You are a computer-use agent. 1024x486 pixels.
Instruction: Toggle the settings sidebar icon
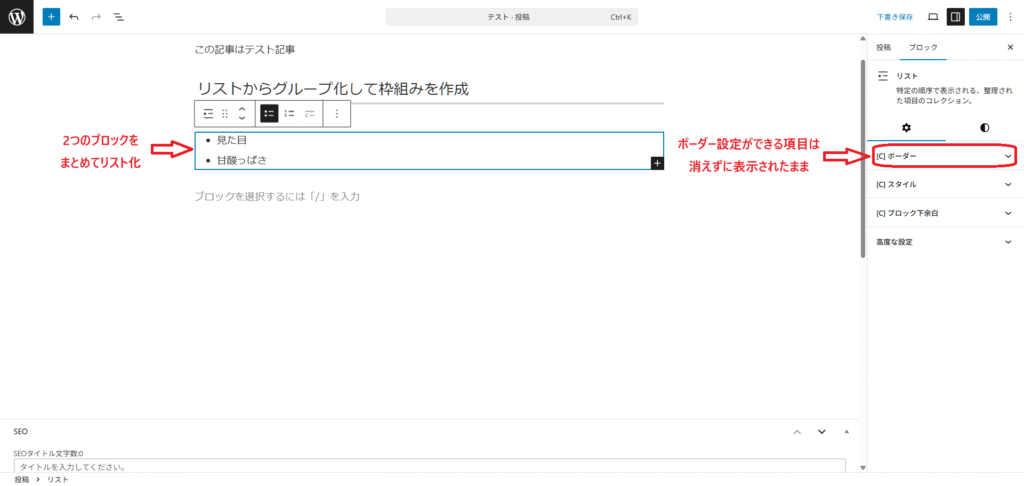[955, 17]
